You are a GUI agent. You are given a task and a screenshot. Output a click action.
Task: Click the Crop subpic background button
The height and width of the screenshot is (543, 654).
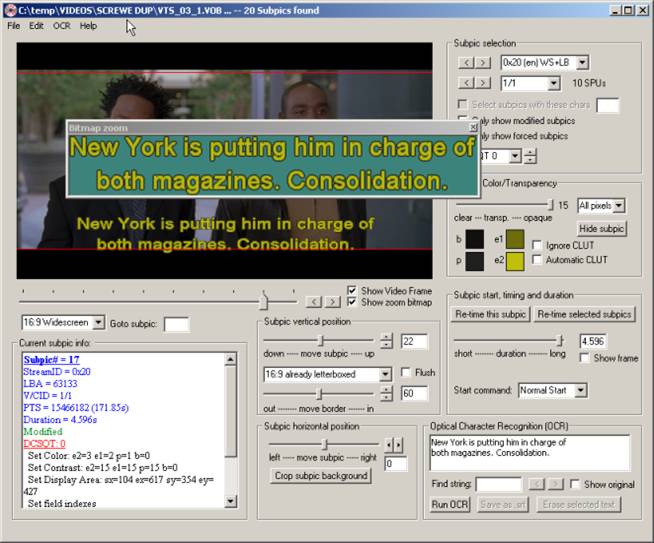pyautogui.click(x=321, y=476)
